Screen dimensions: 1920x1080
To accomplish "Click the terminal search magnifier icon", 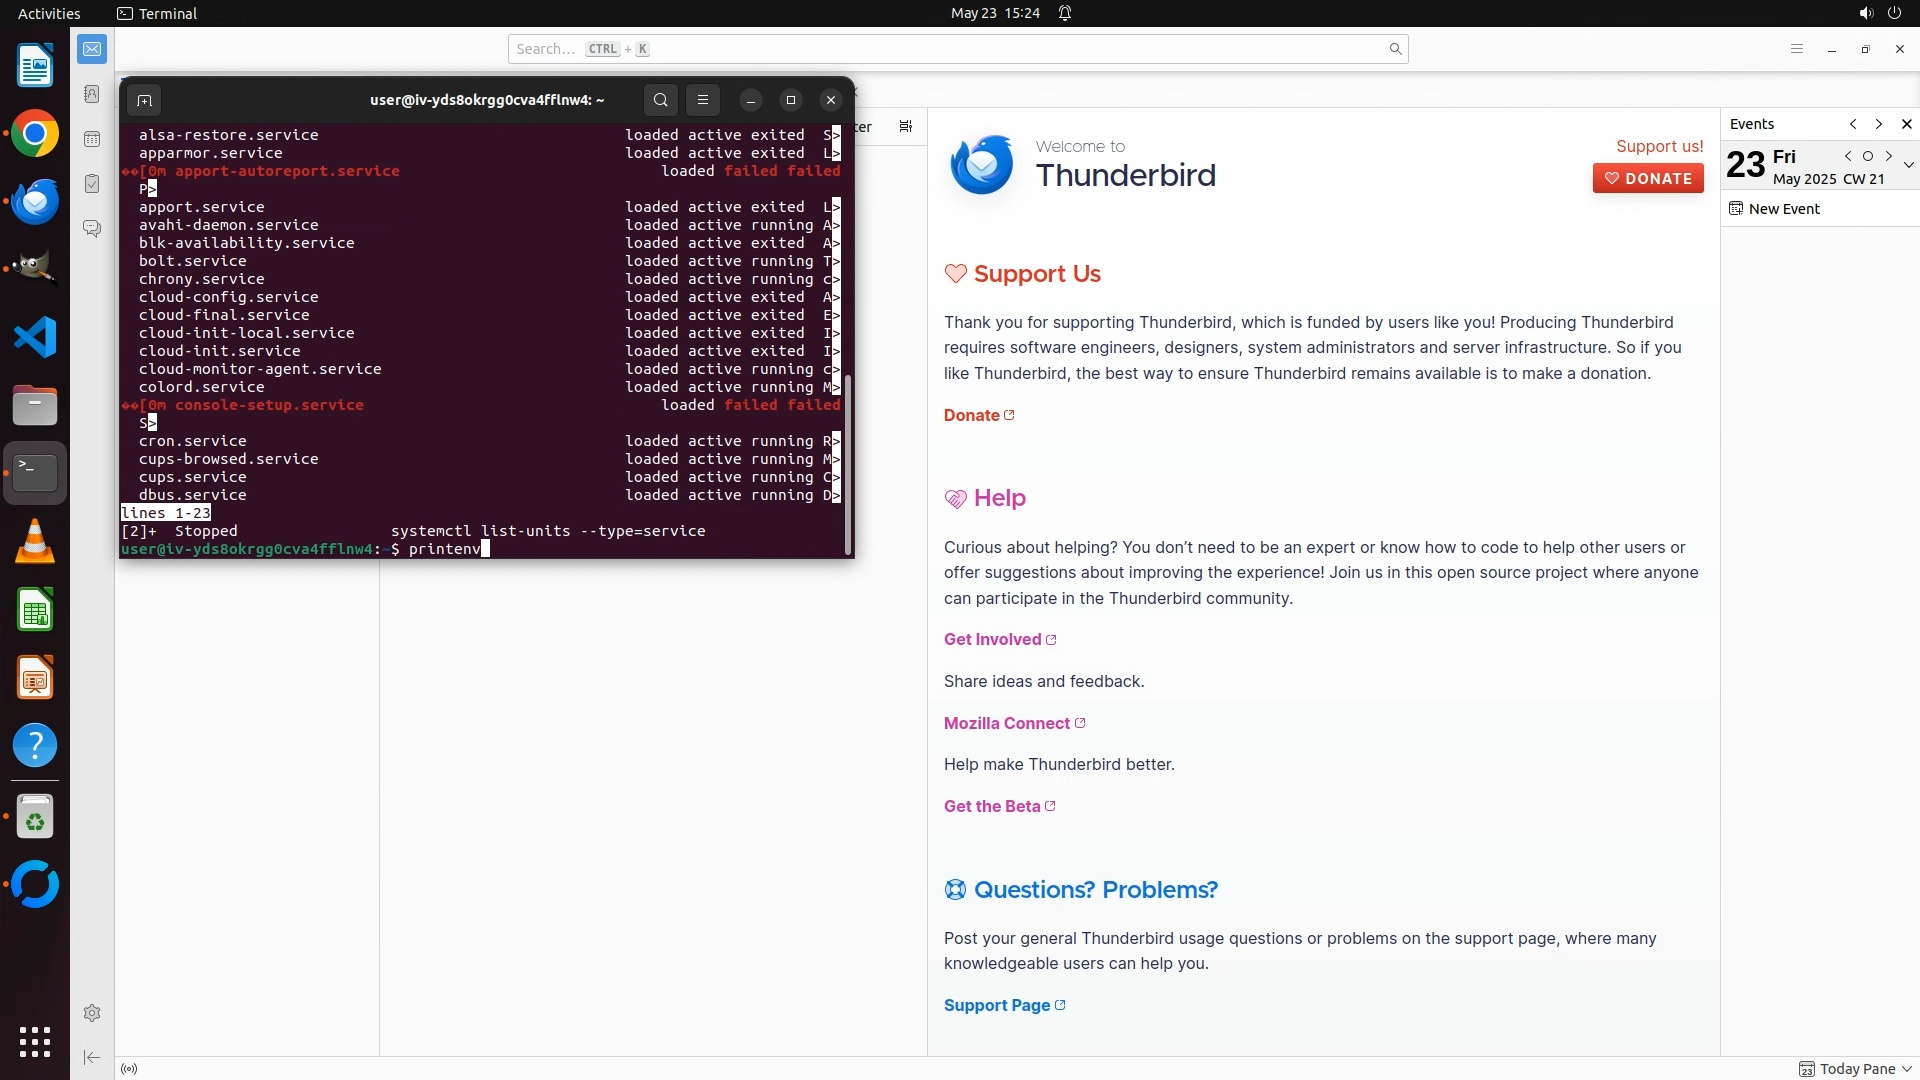I will click(660, 100).
